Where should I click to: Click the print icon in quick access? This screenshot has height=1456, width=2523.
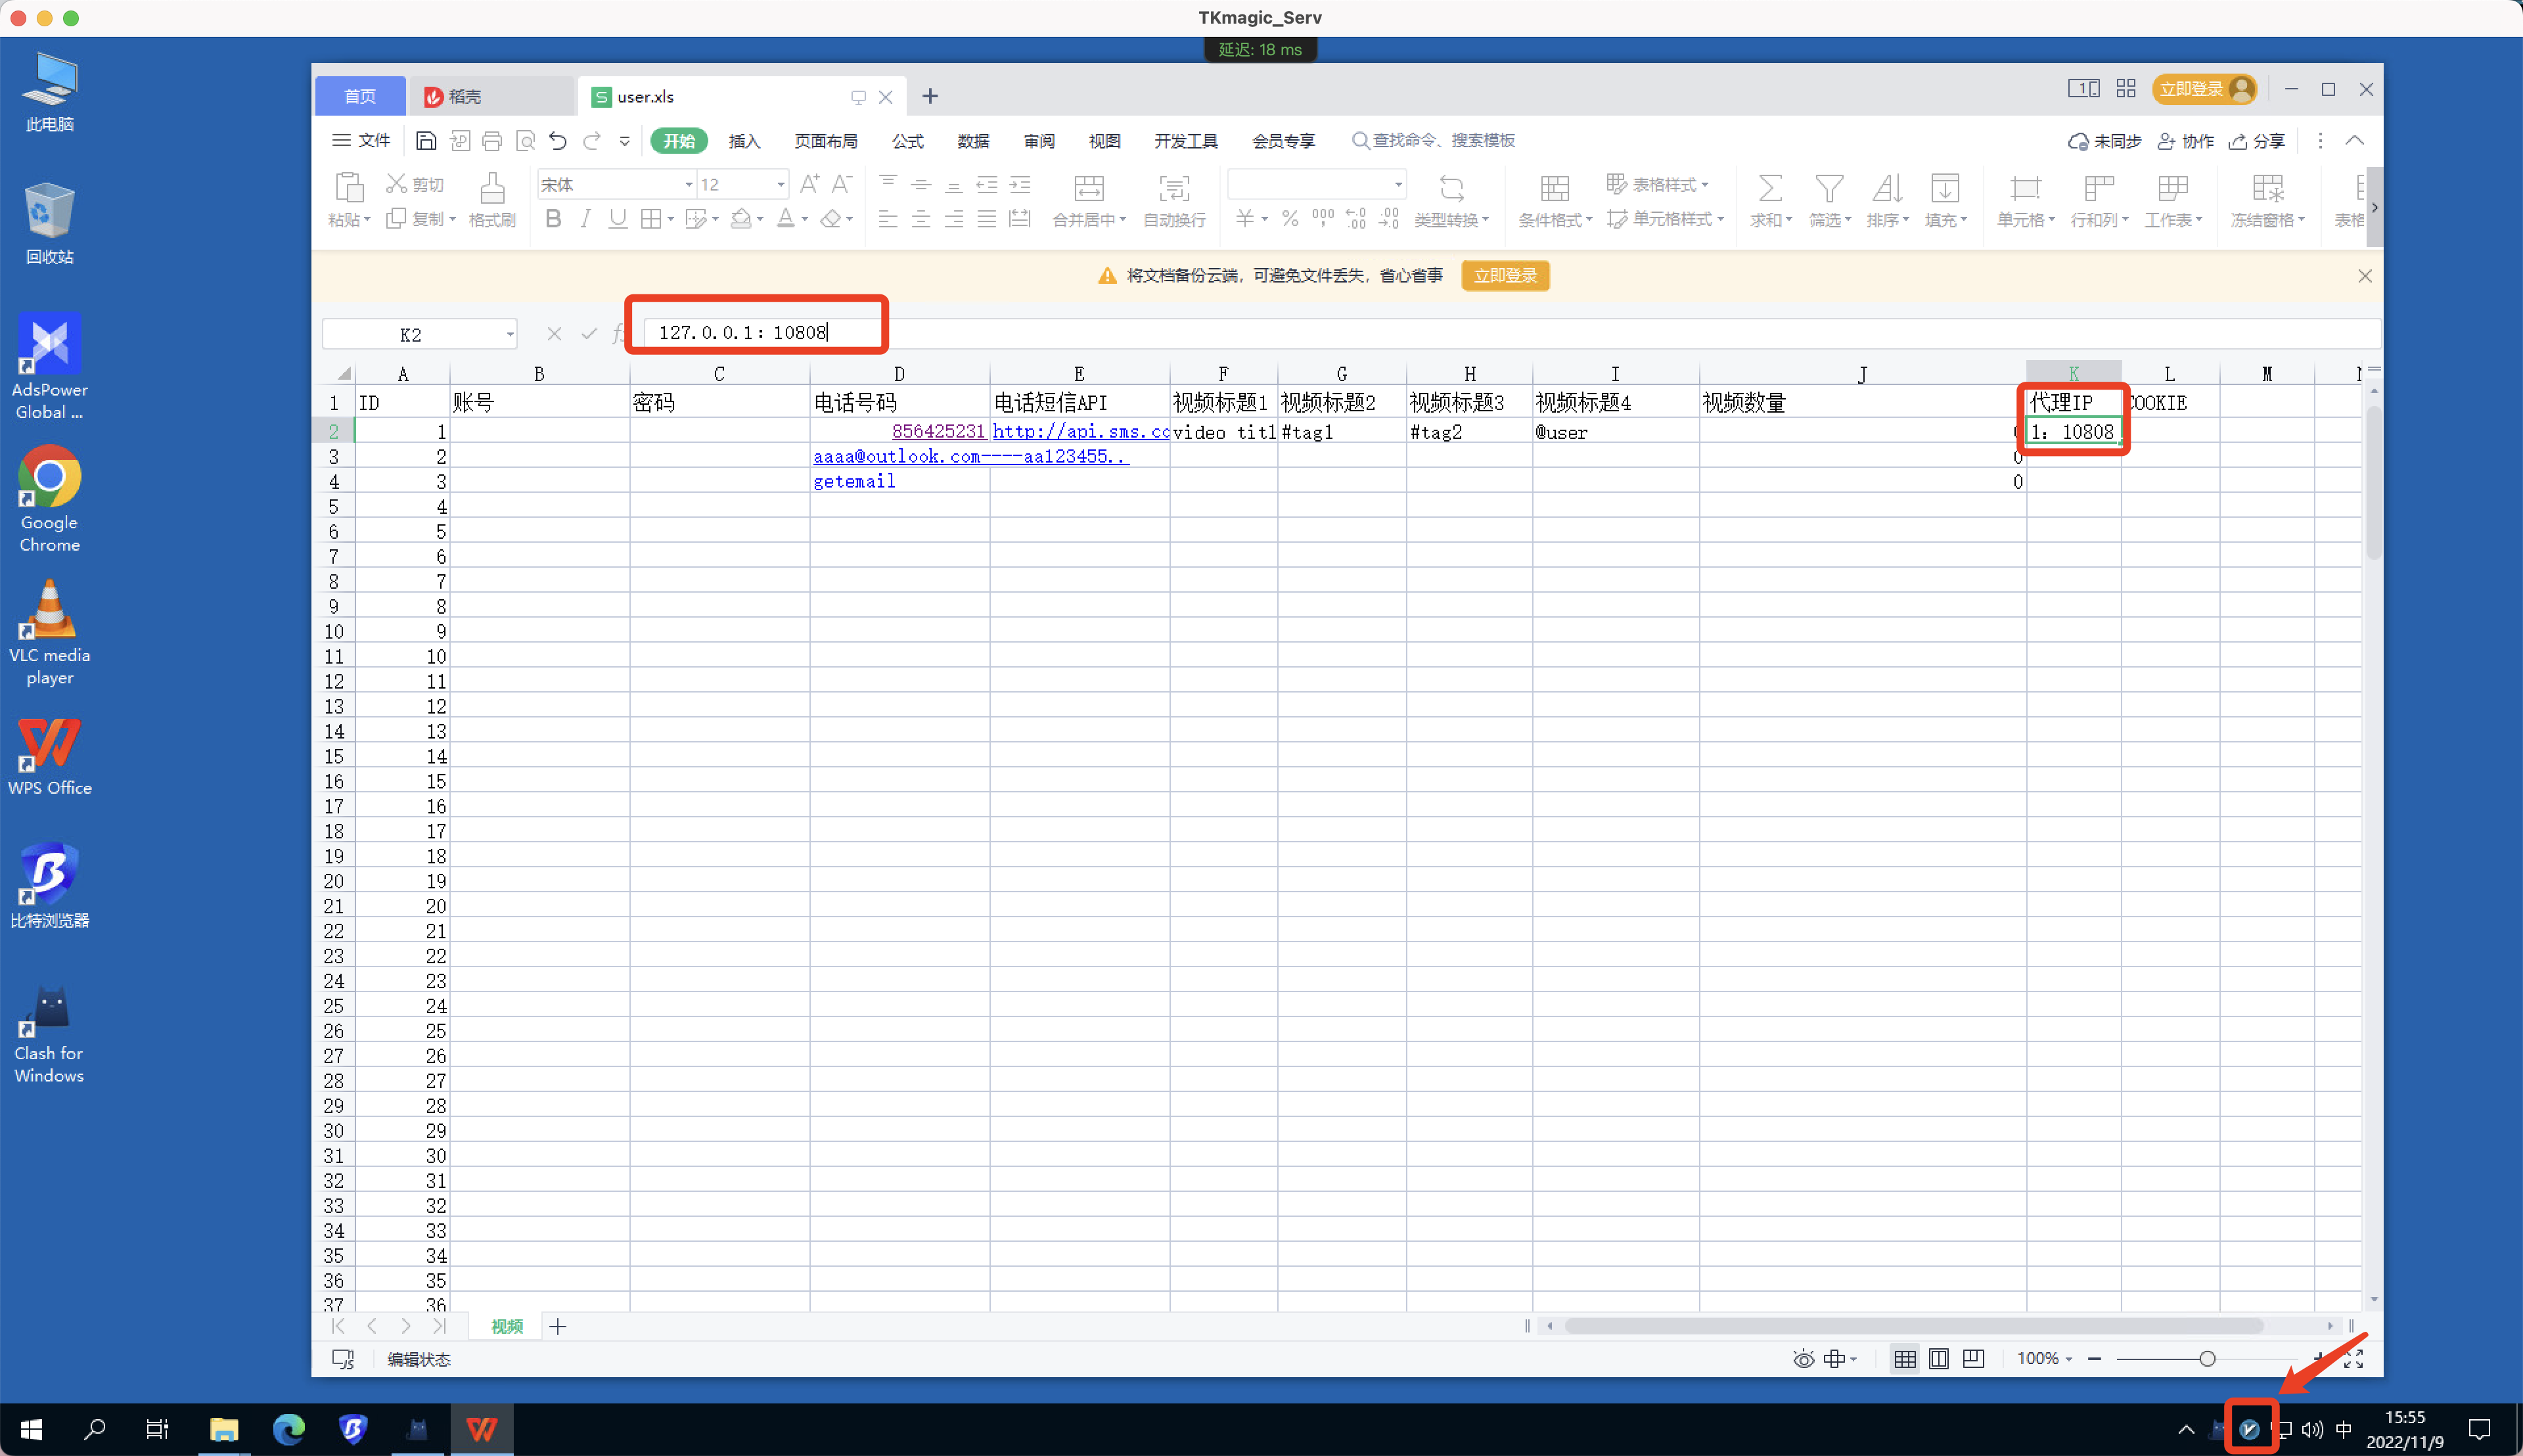[491, 141]
